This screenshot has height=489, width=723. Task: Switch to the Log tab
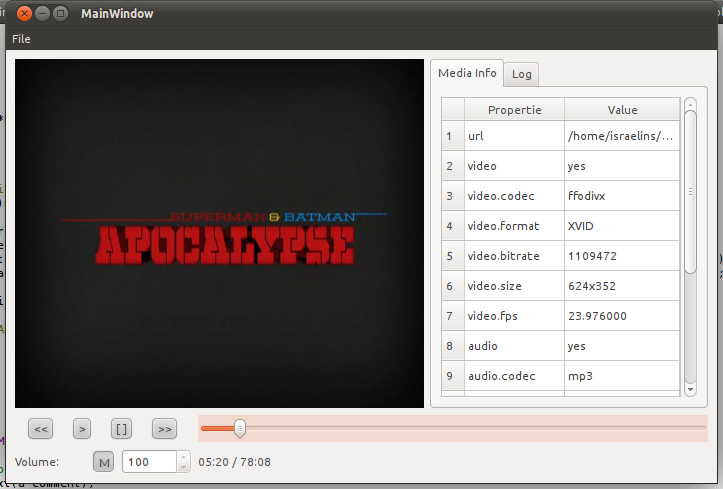click(x=522, y=74)
